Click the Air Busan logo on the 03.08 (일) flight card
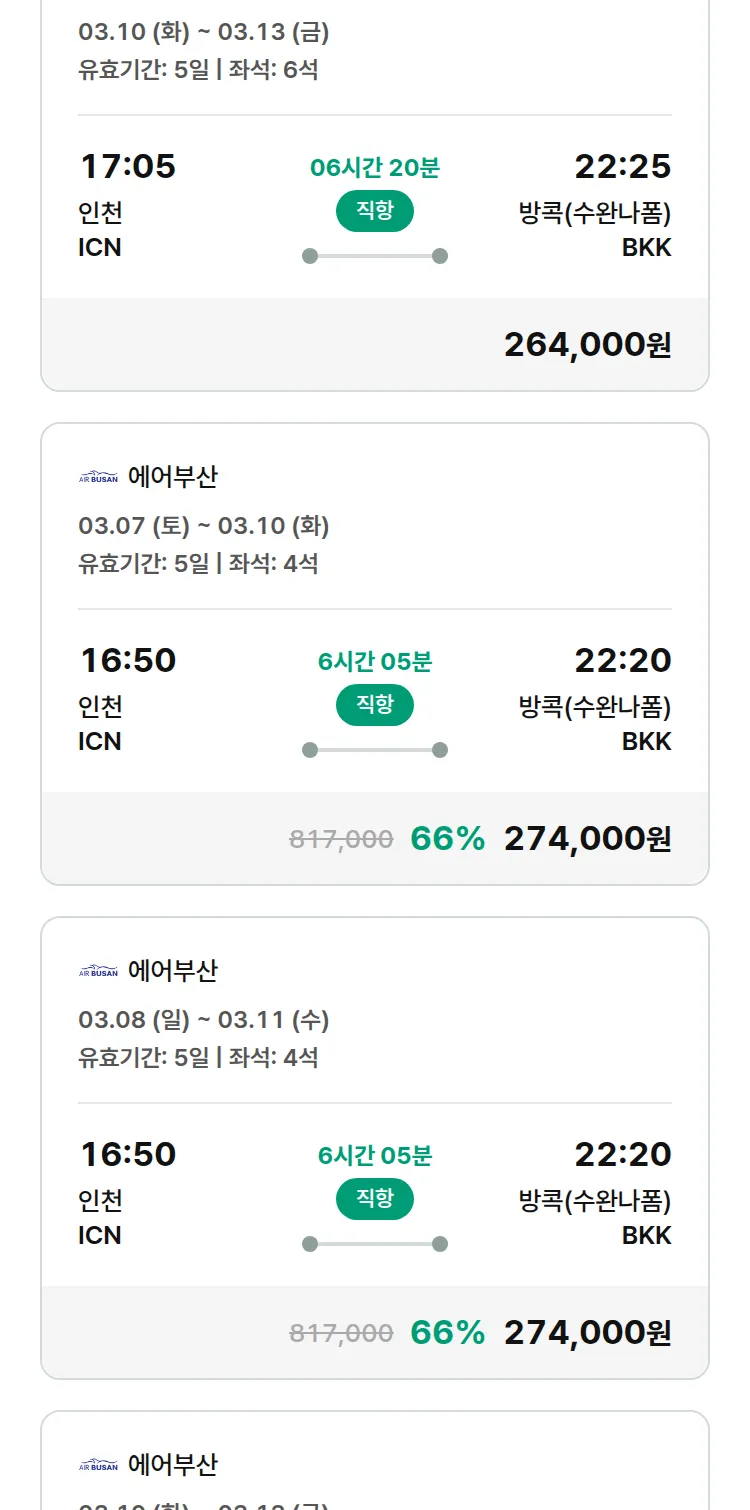Viewport: 750px width, 1510px height. (98, 972)
